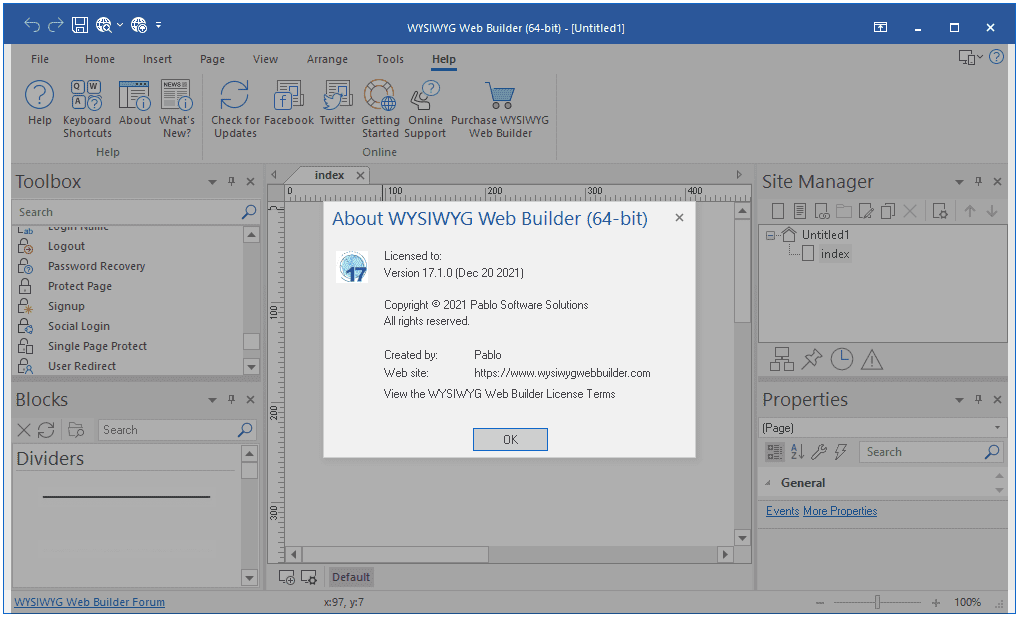The width and height of the screenshot is (1017, 617).
Task: Click Purchase WYSIWYG Web Builder cart icon
Action: pos(500,109)
